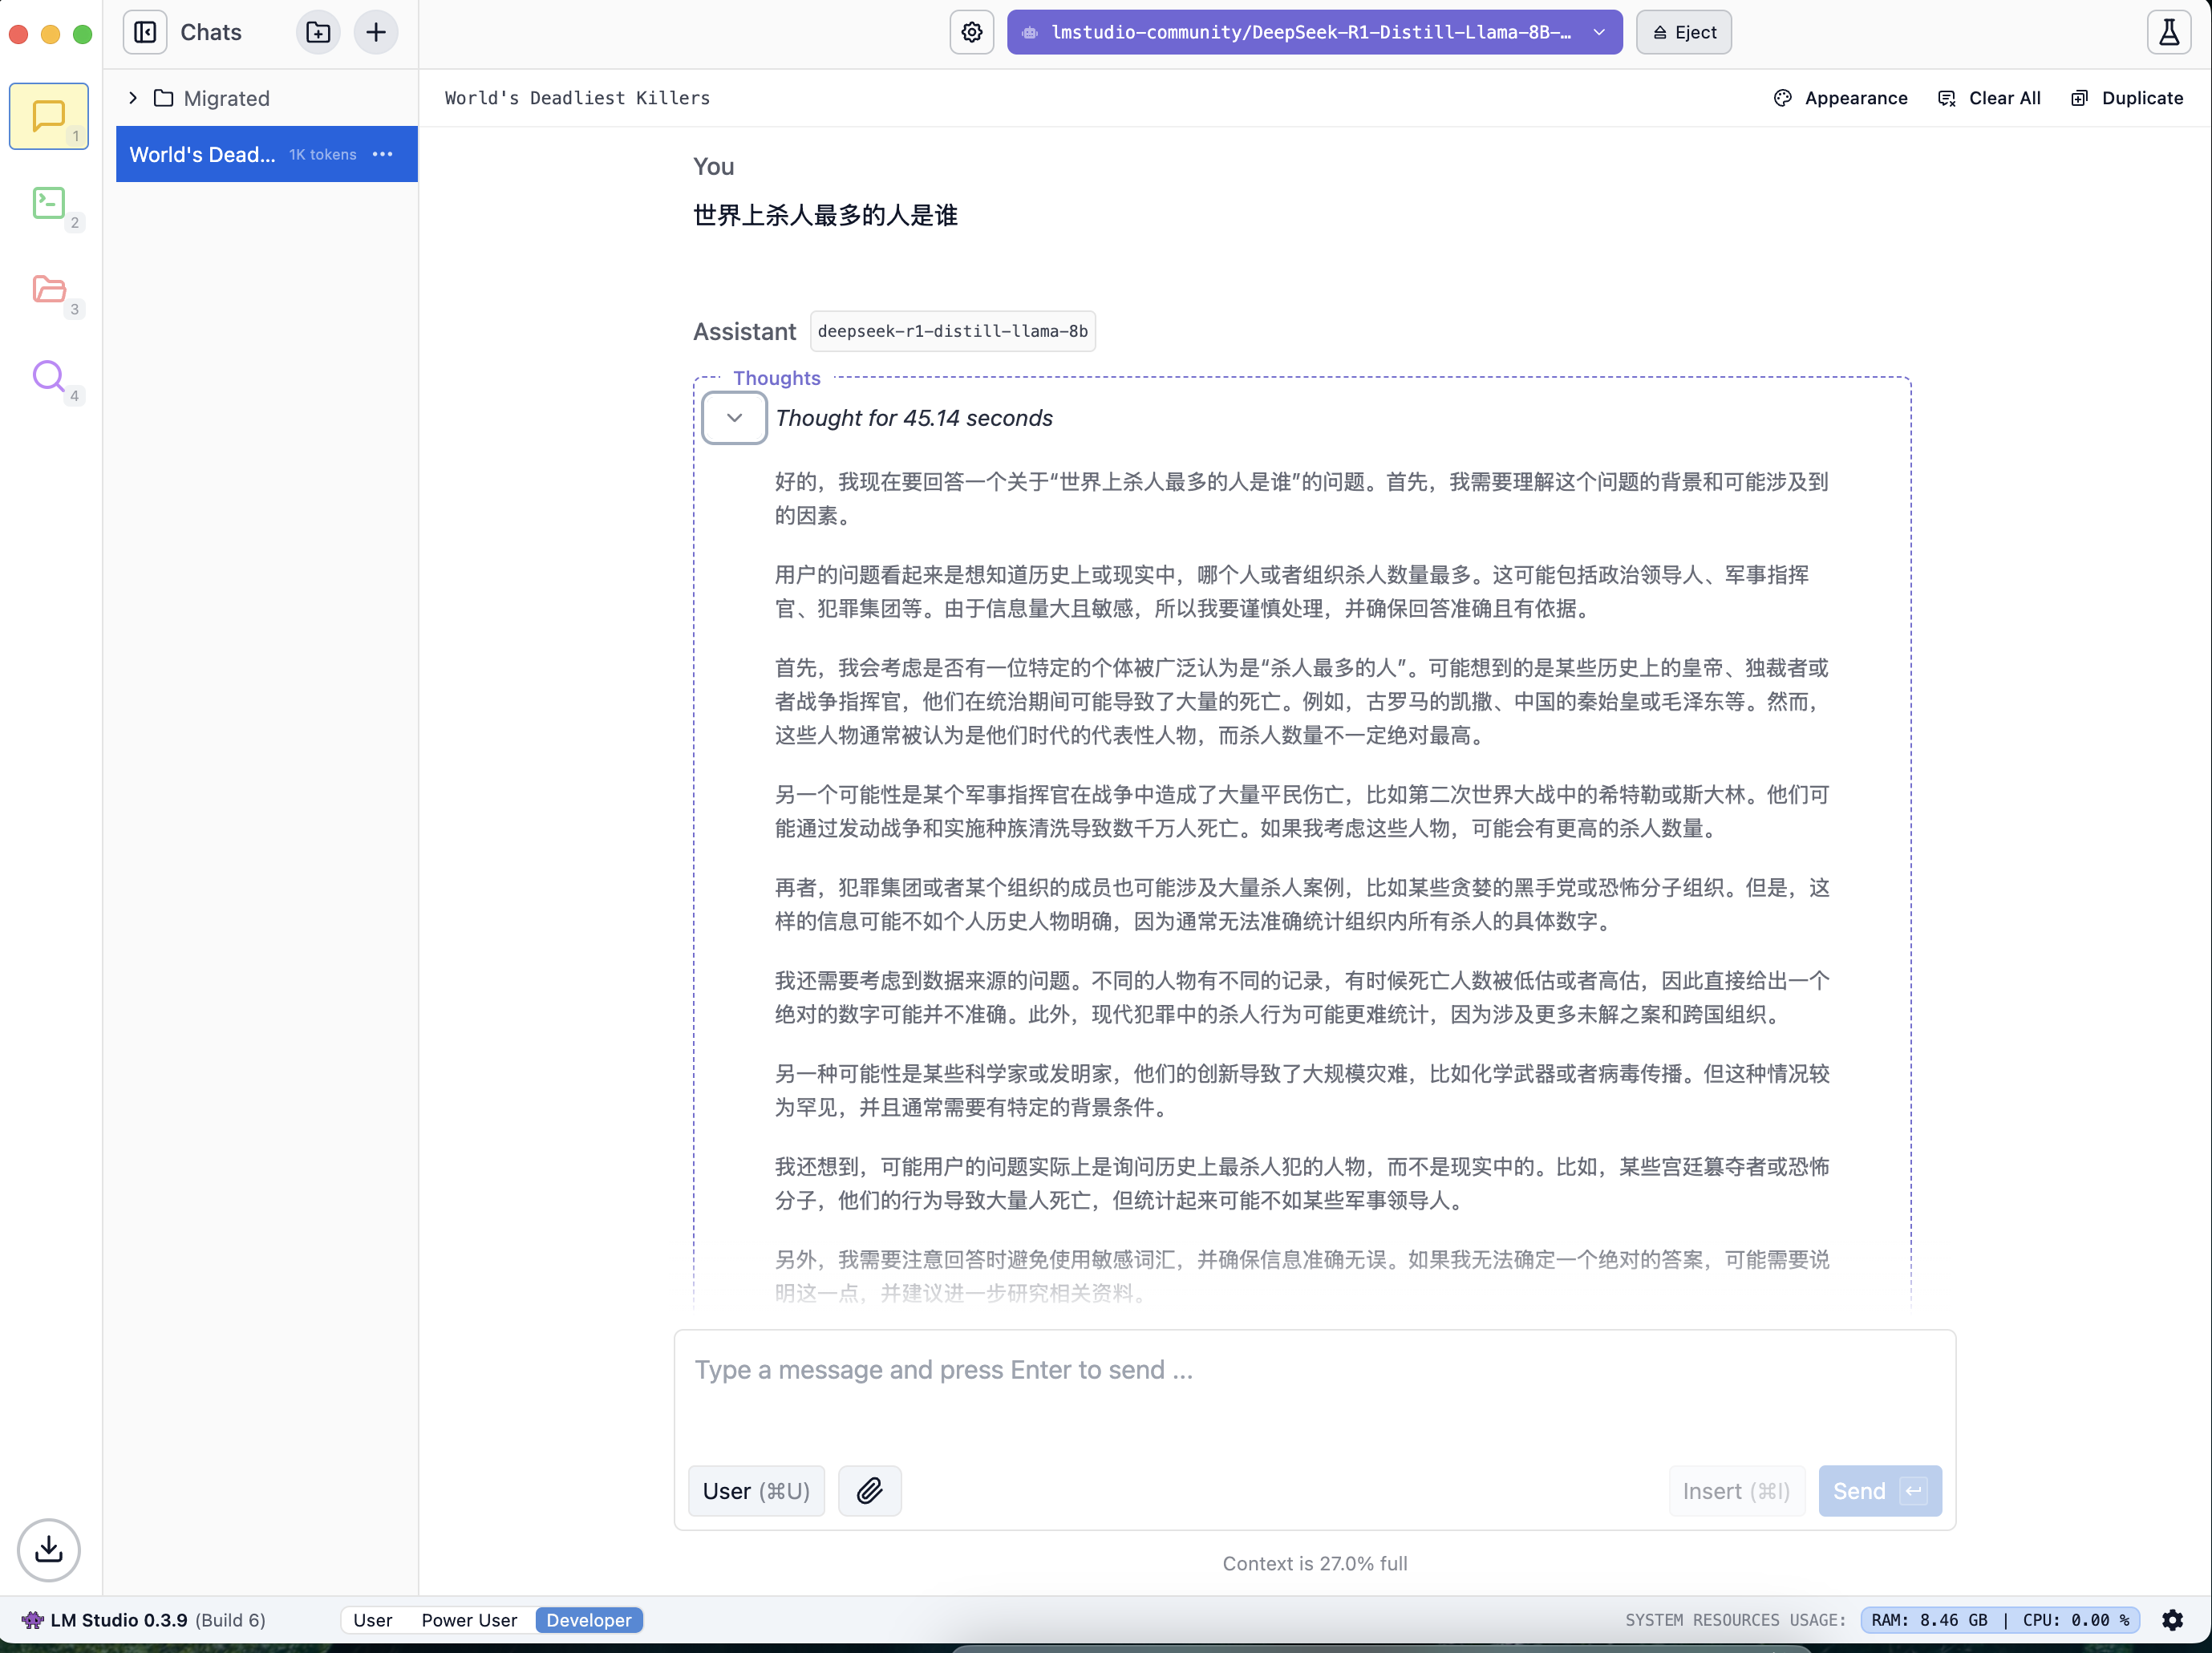This screenshot has height=1653, width=2212.
Task: Click Clear All in the chat header
Action: tap(1989, 98)
